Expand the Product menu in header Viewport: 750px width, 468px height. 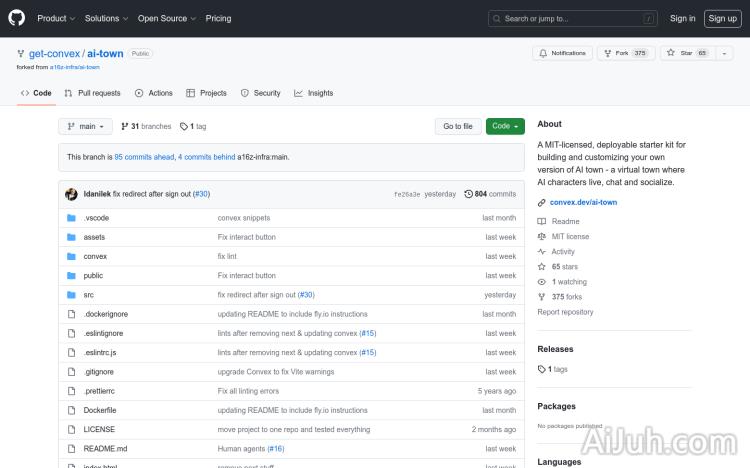55,18
